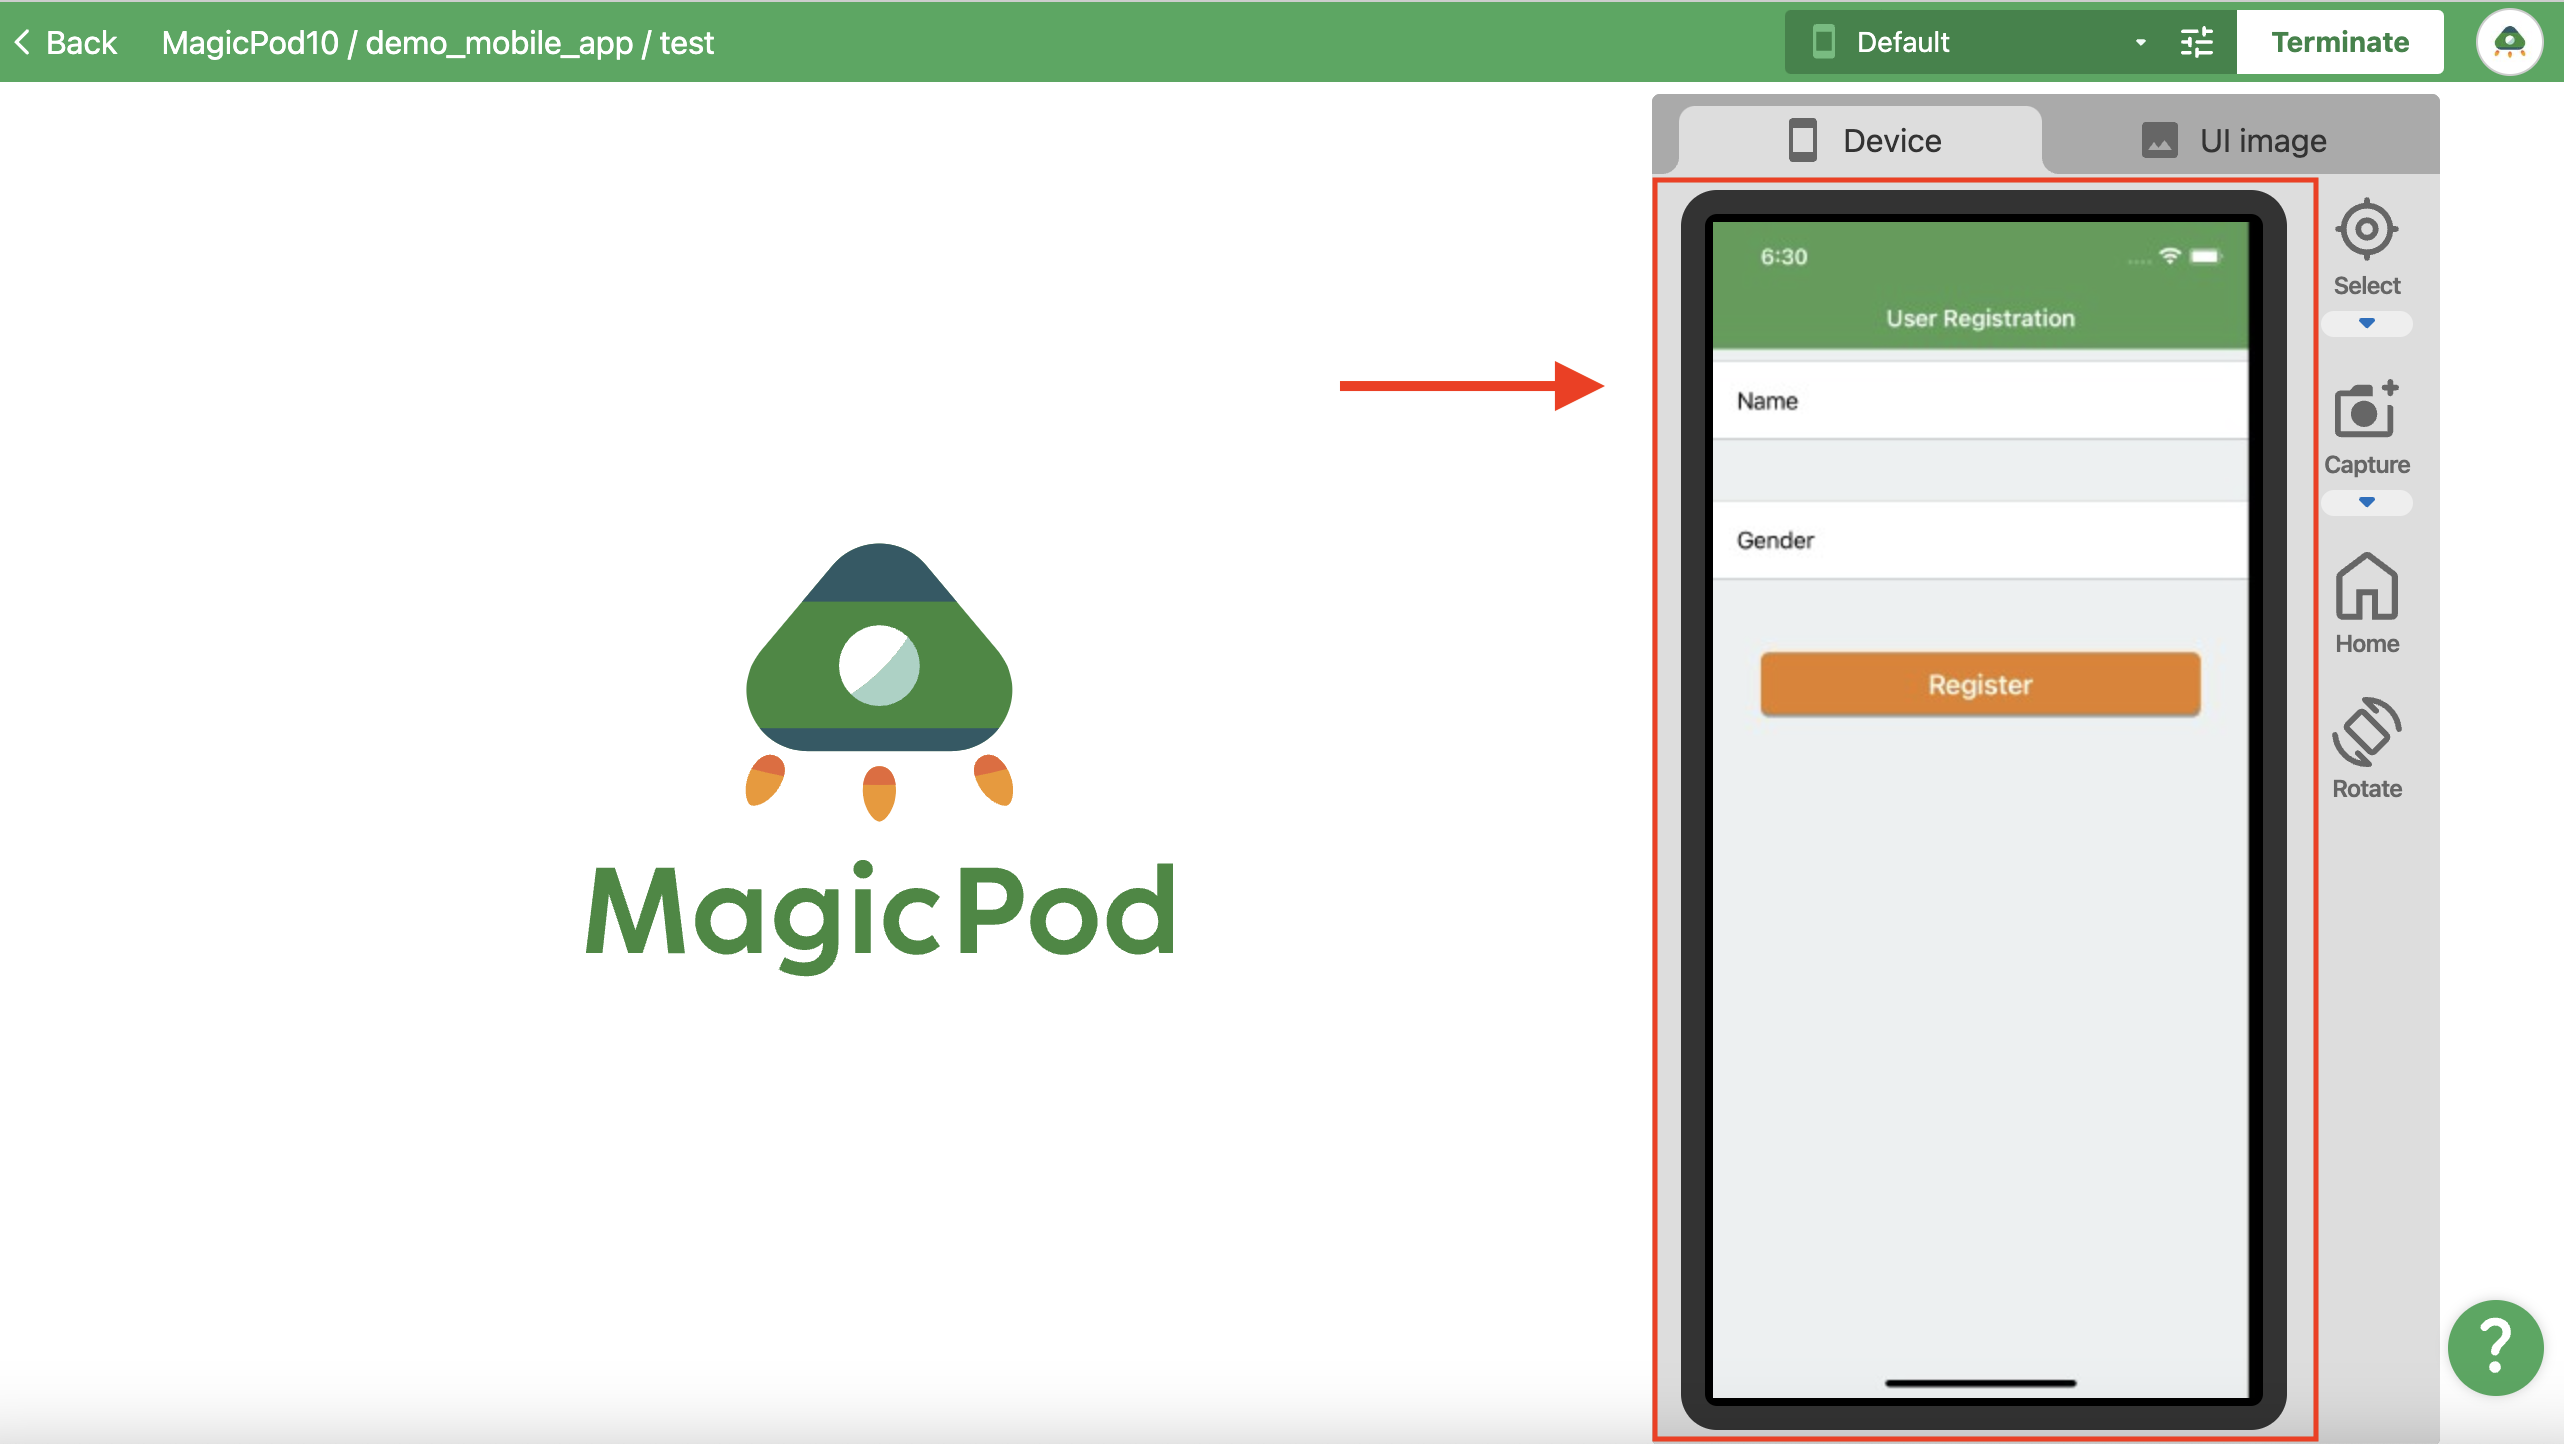
Task: Open the user avatar menu
Action: (x=2509, y=42)
